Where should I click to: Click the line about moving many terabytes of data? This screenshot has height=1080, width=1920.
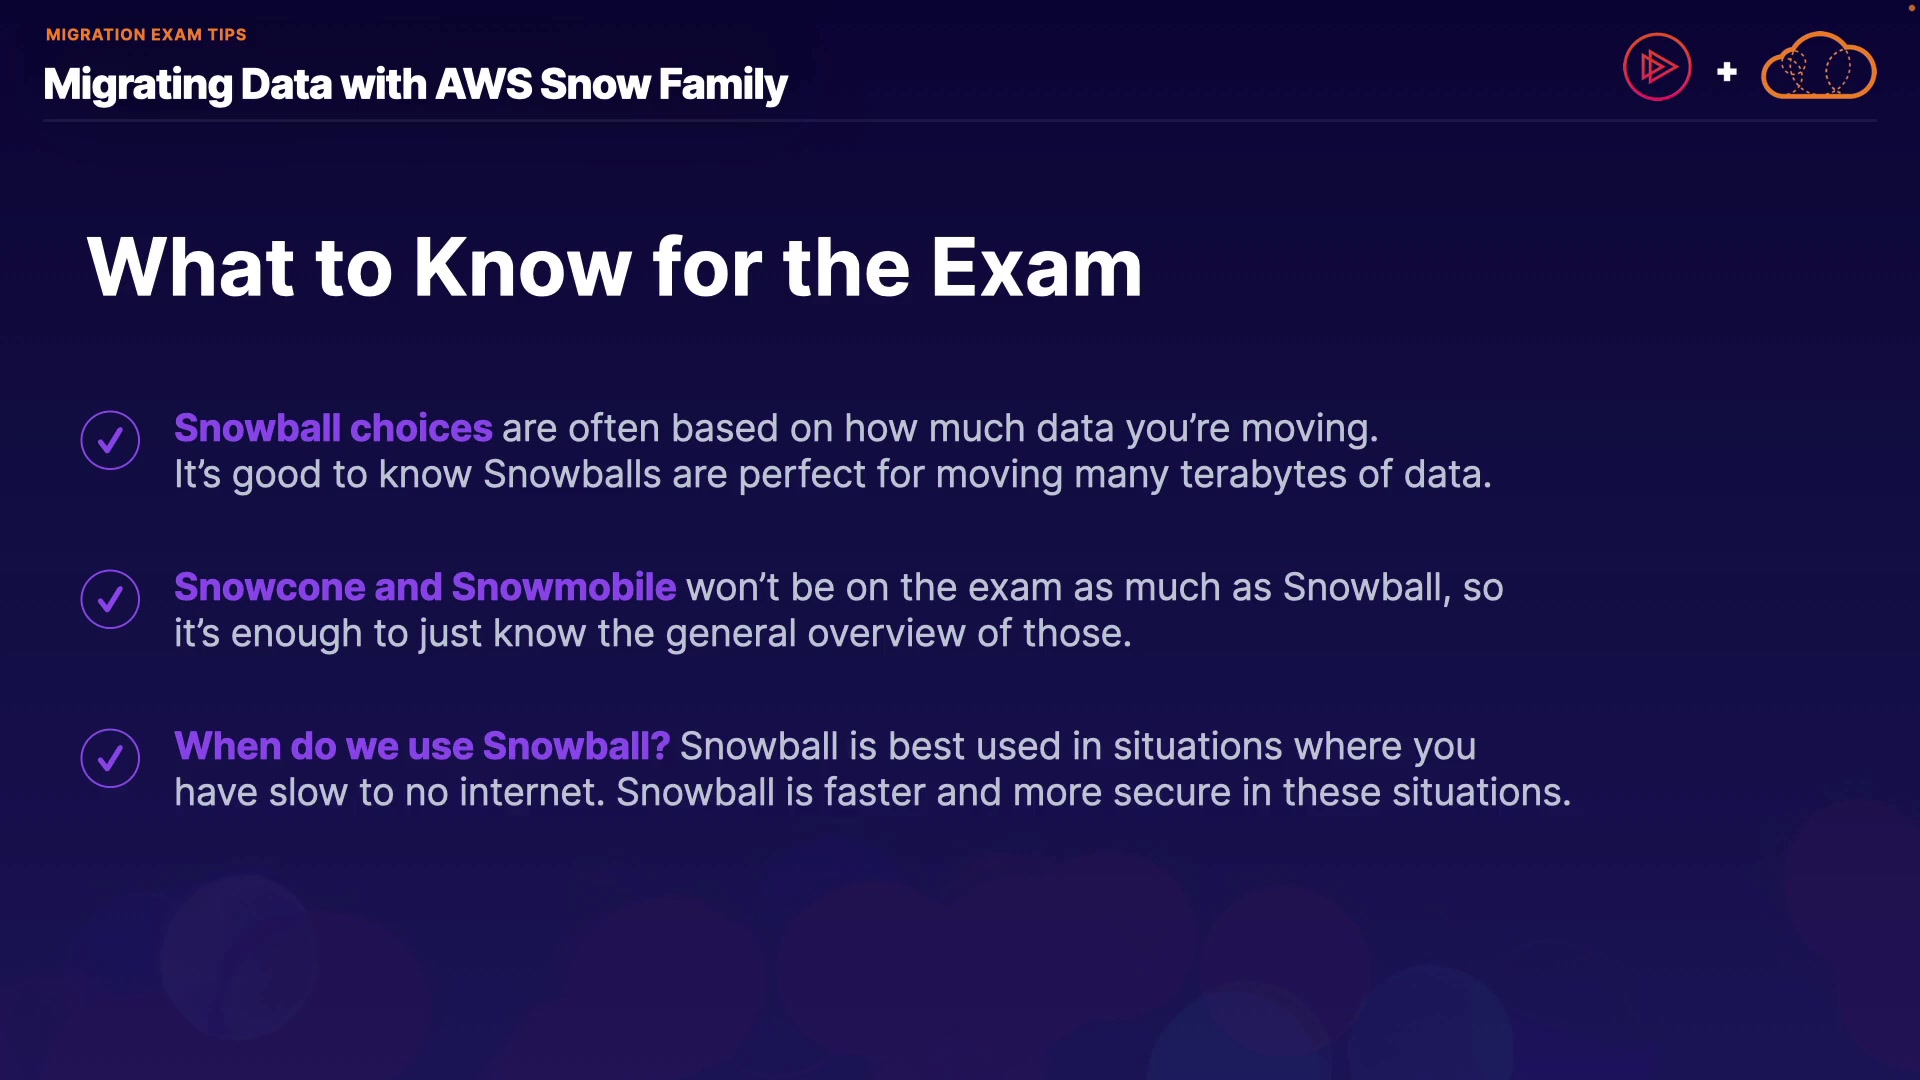[832, 475]
